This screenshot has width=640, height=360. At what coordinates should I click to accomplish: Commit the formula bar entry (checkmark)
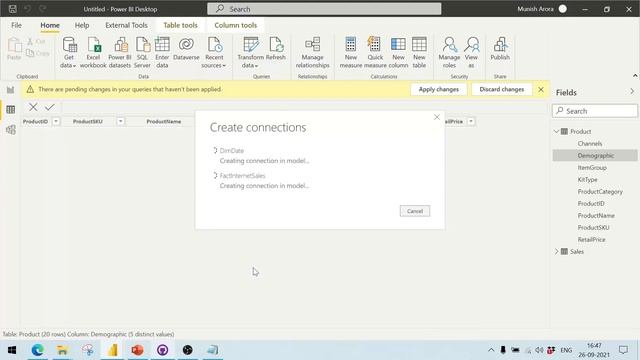pos(50,107)
